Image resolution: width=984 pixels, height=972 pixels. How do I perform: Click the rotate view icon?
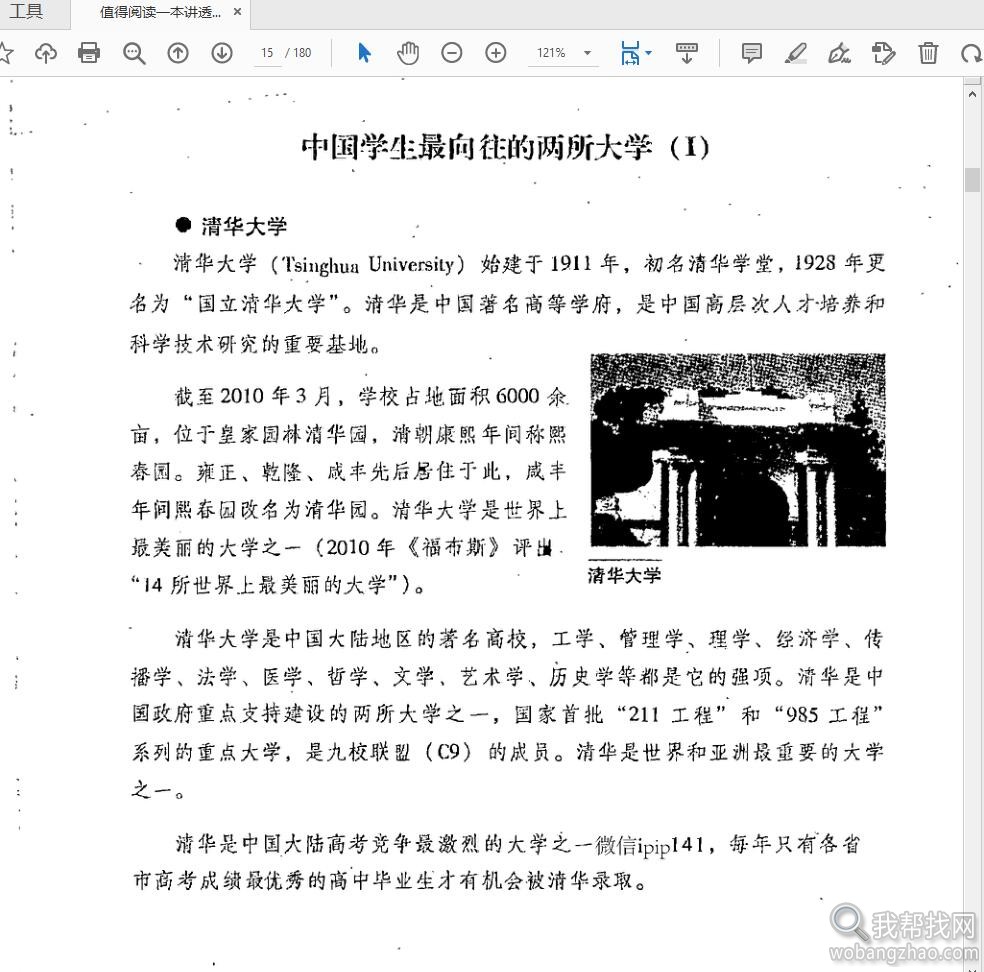[x=971, y=54]
